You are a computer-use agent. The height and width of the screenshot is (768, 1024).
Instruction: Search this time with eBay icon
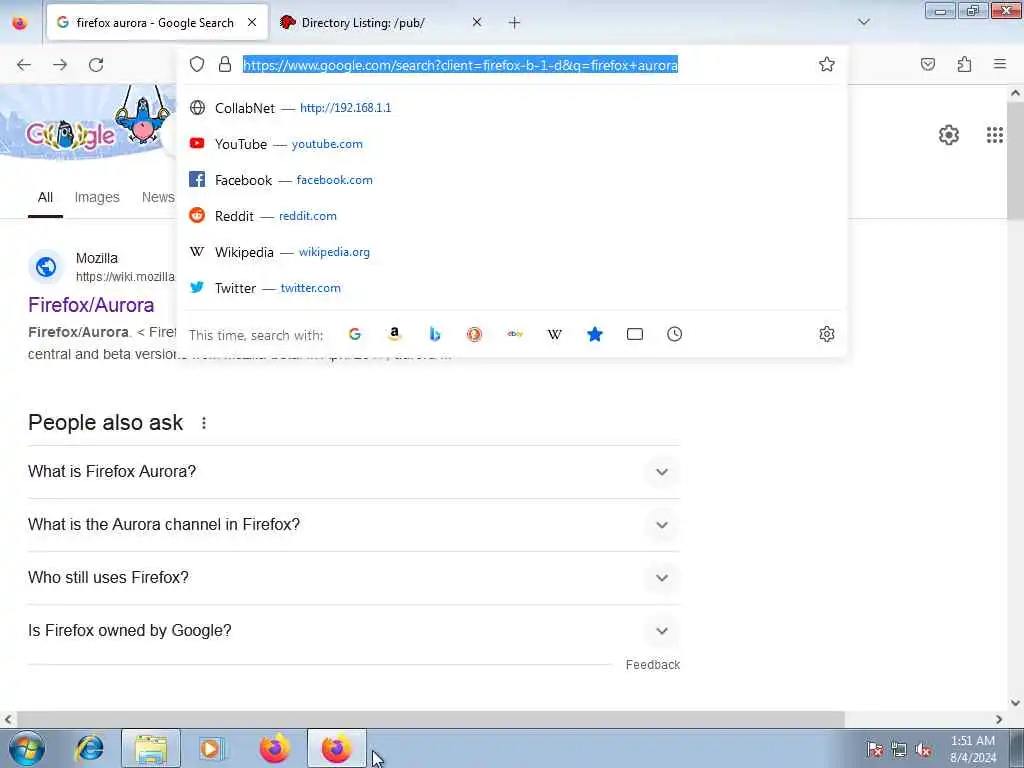515,334
